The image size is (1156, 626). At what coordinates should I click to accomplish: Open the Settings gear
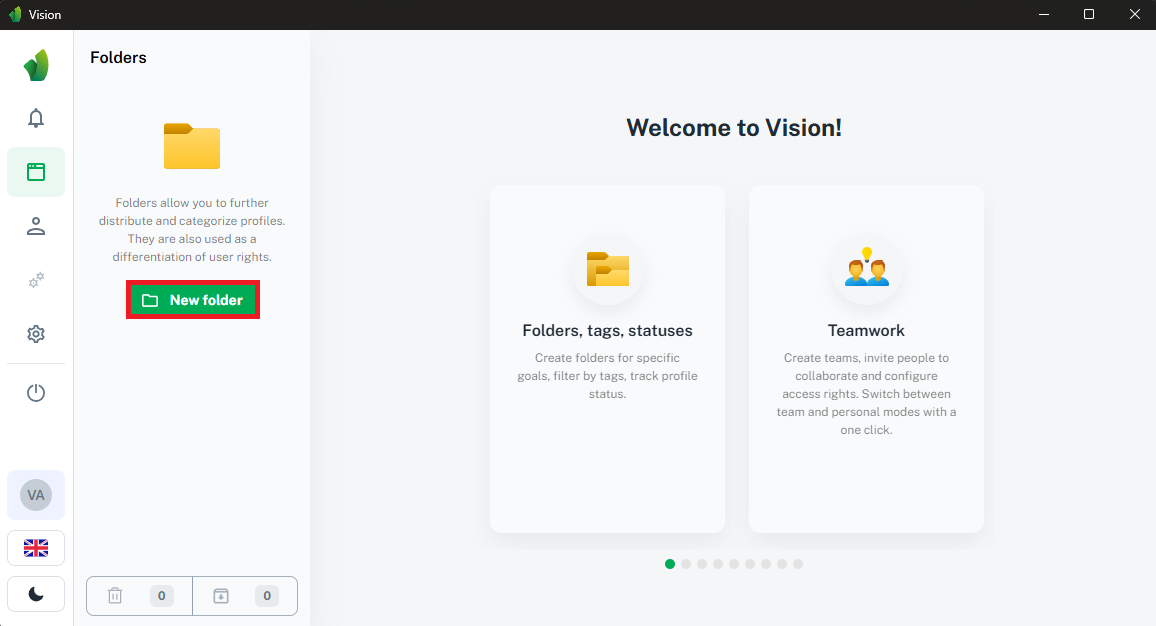pyautogui.click(x=36, y=333)
